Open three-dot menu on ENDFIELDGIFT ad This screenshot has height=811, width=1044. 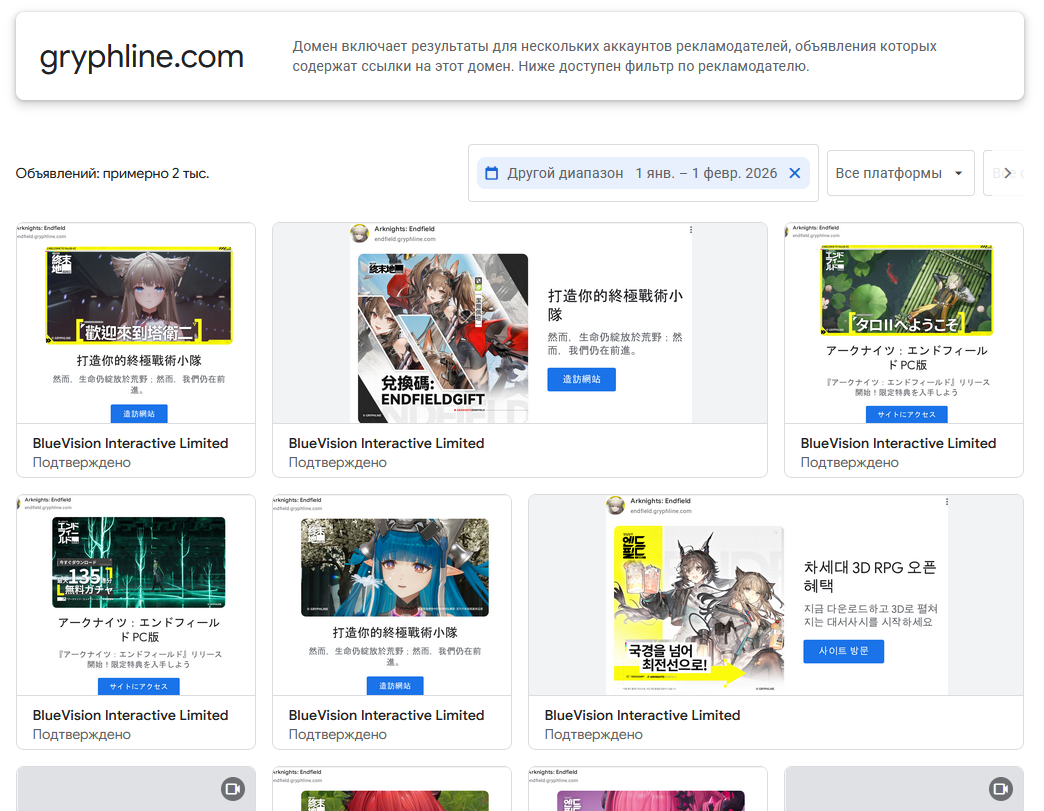691,230
